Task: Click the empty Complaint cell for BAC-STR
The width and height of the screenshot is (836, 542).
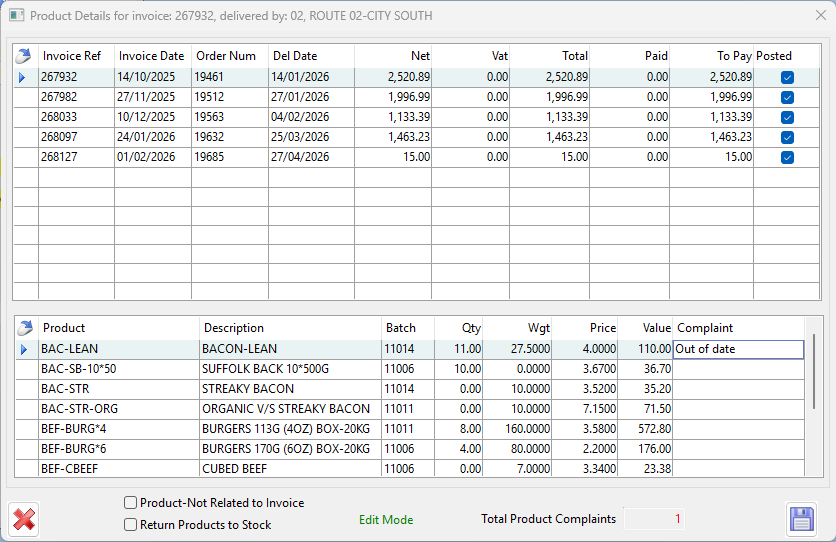Action: (737, 389)
